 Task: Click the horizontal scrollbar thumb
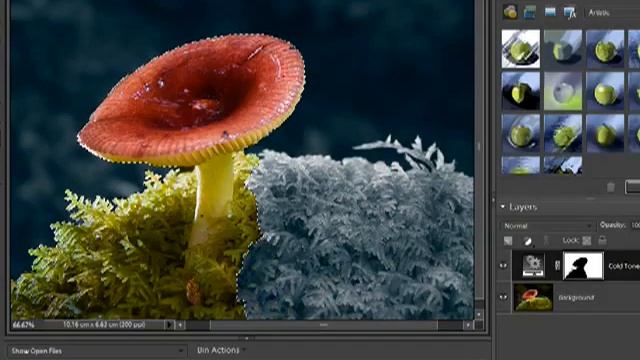click(323, 325)
